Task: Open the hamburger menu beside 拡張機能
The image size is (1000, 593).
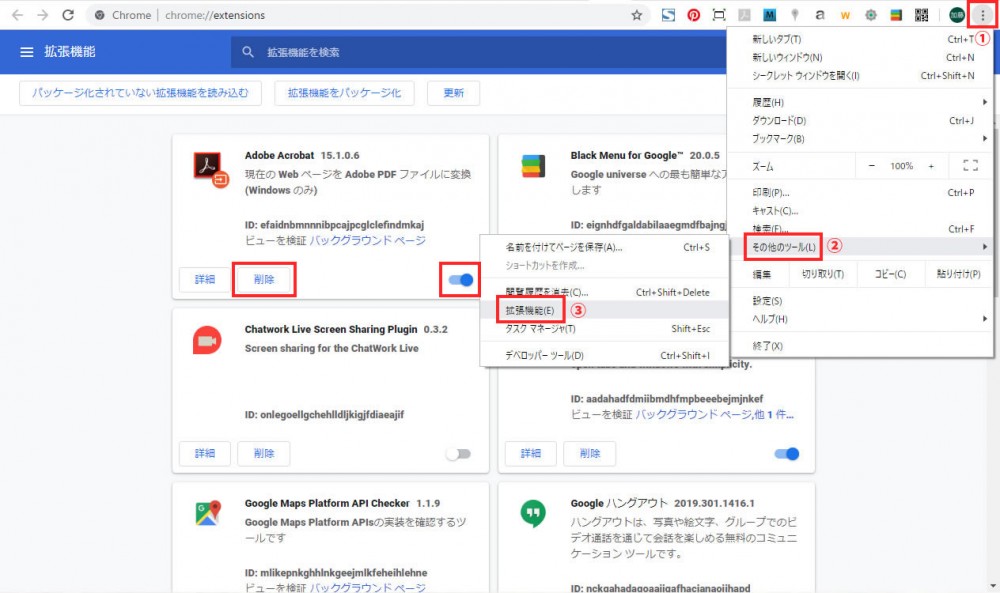Action: (x=27, y=52)
